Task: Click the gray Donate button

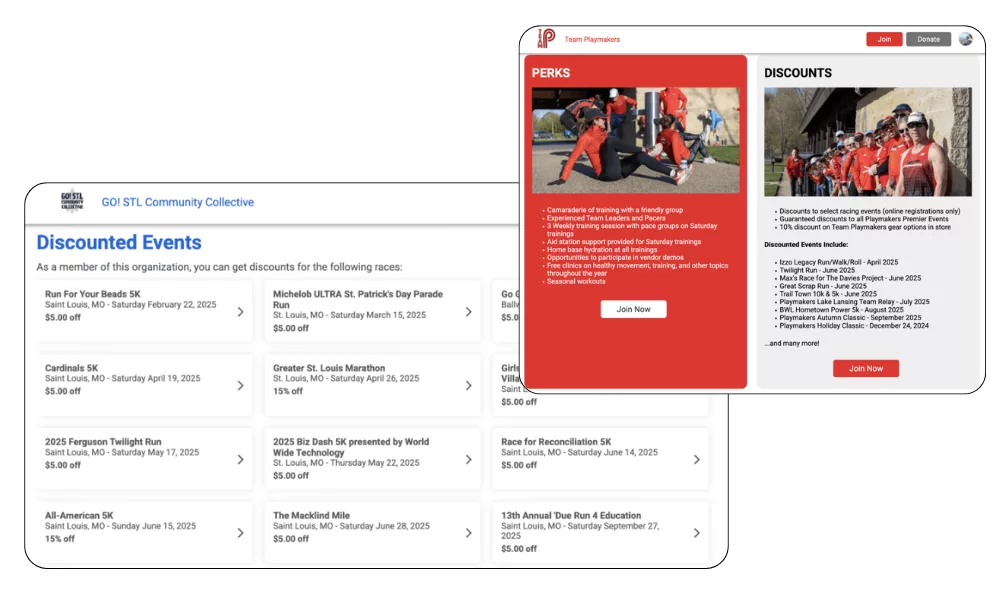Action: 928,40
